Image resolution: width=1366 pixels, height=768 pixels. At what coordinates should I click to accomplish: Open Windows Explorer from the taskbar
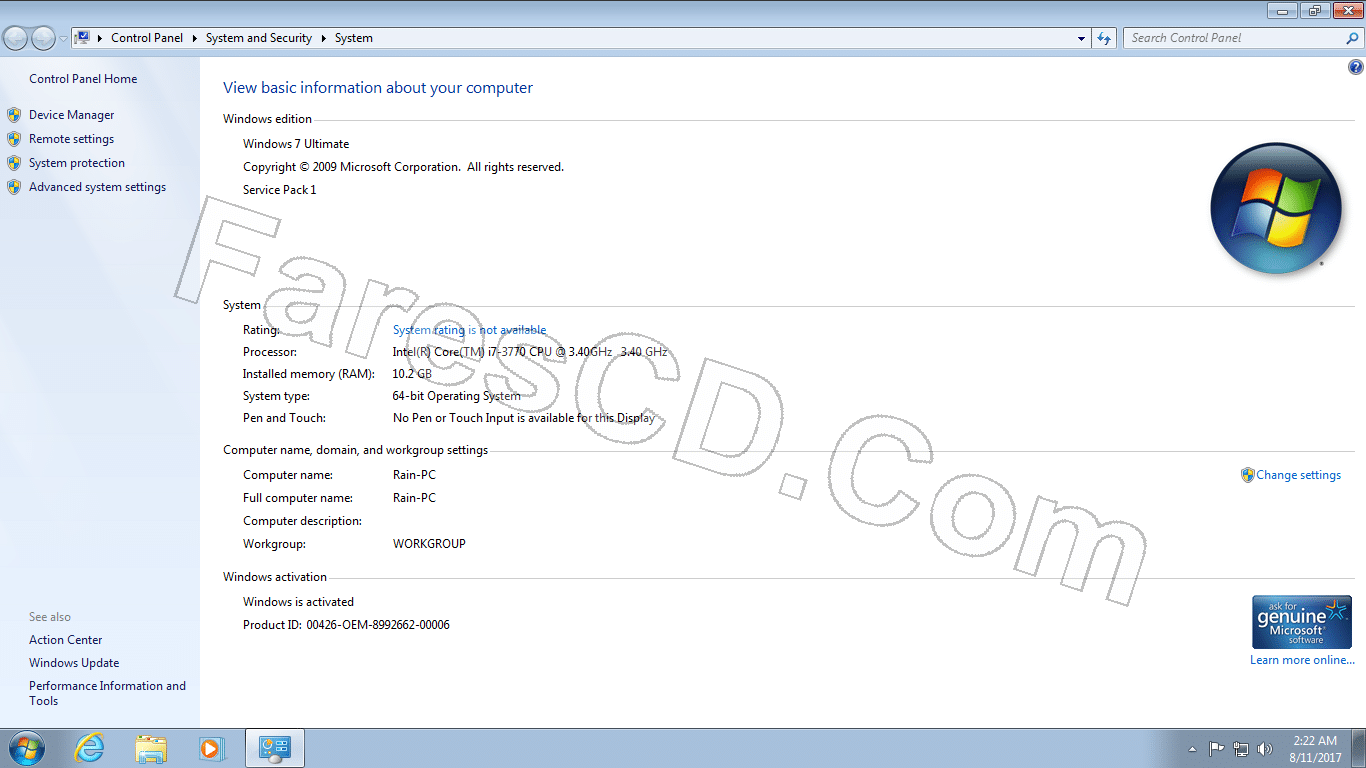click(x=151, y=748)
